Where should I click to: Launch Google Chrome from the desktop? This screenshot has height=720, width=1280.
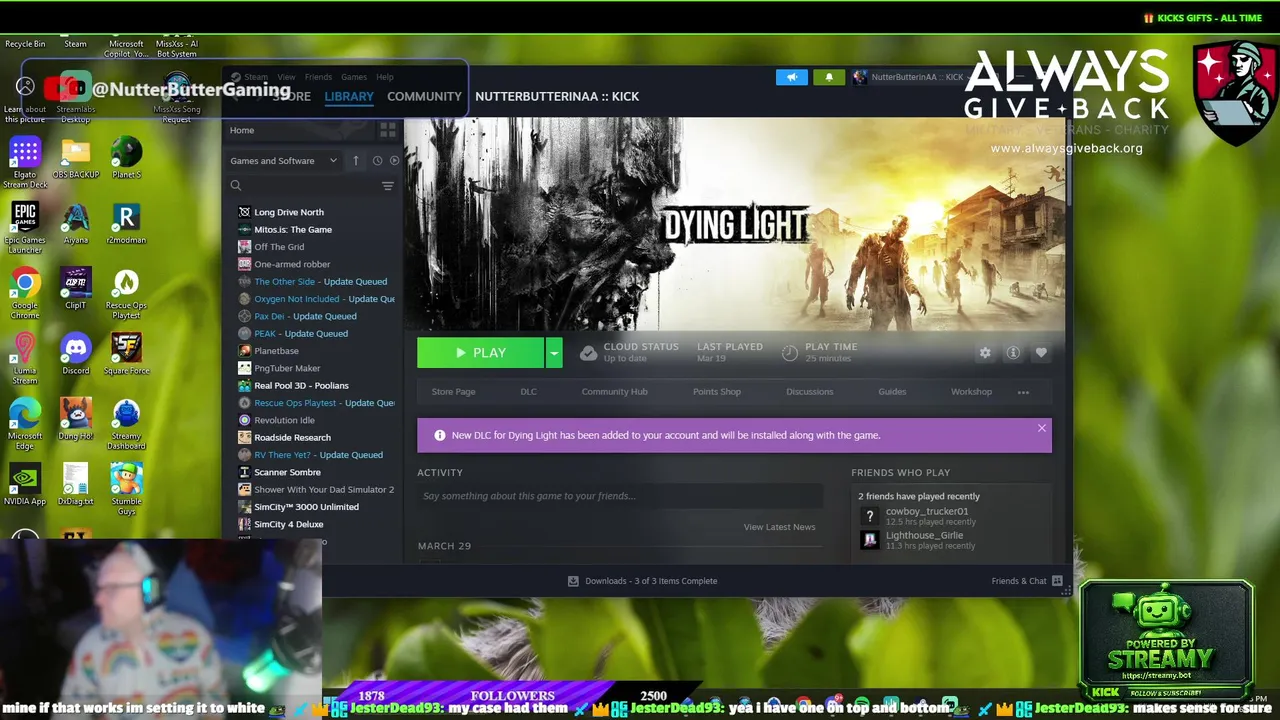tap(25, 293)
